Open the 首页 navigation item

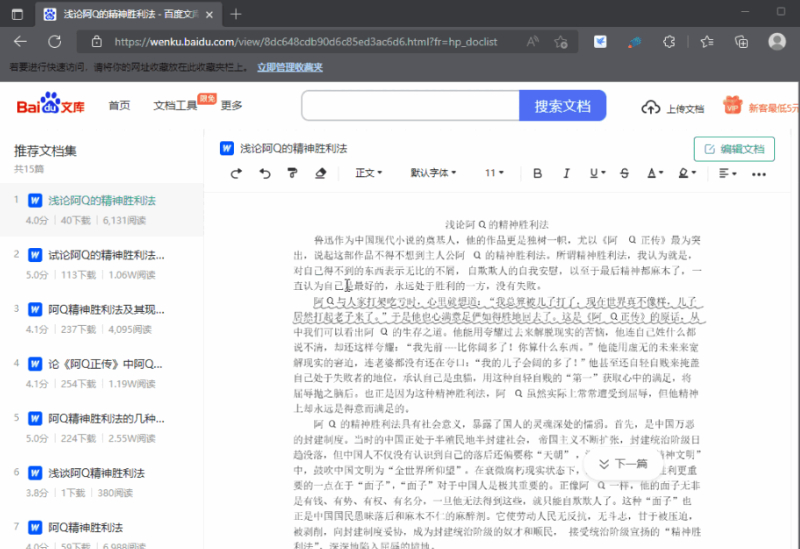pos(119,106)
